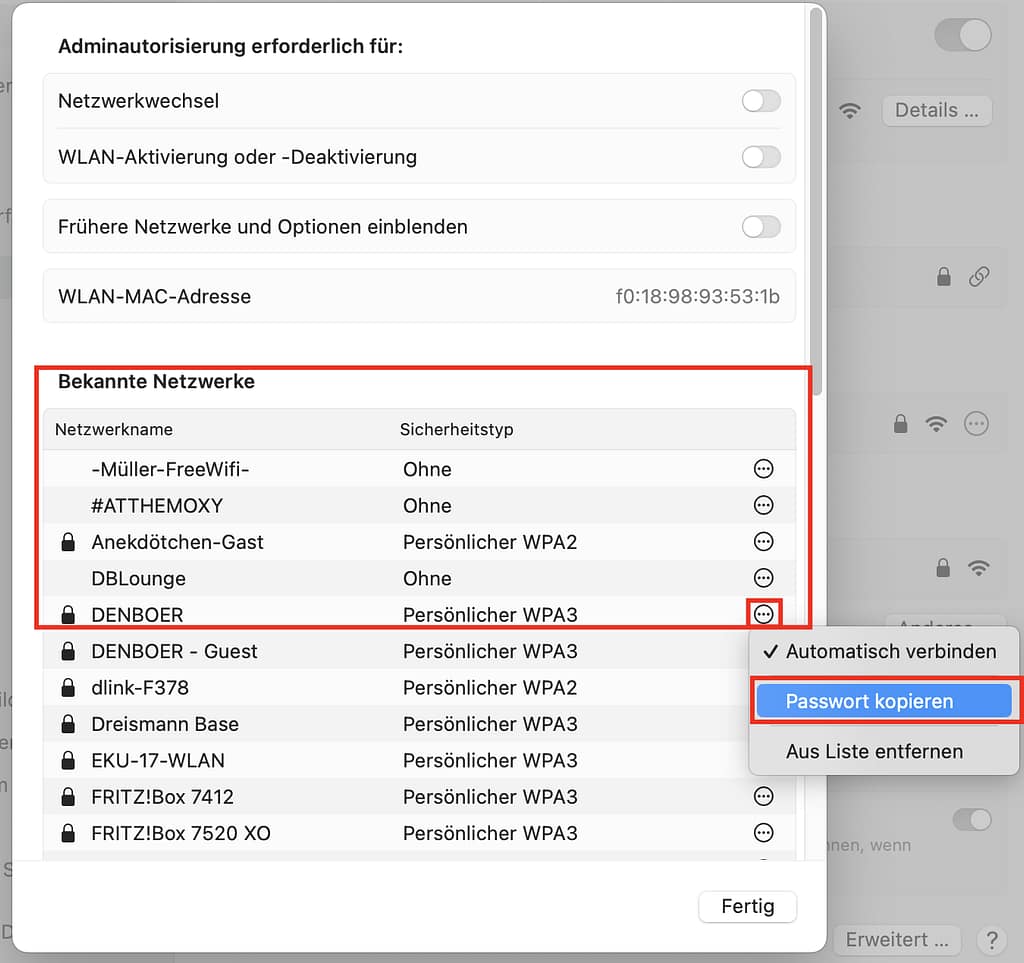The height and width of the screenshot is (963, 1024).
Task: Click the dialog's vertical scrollbar
Action: coord(817,200)
